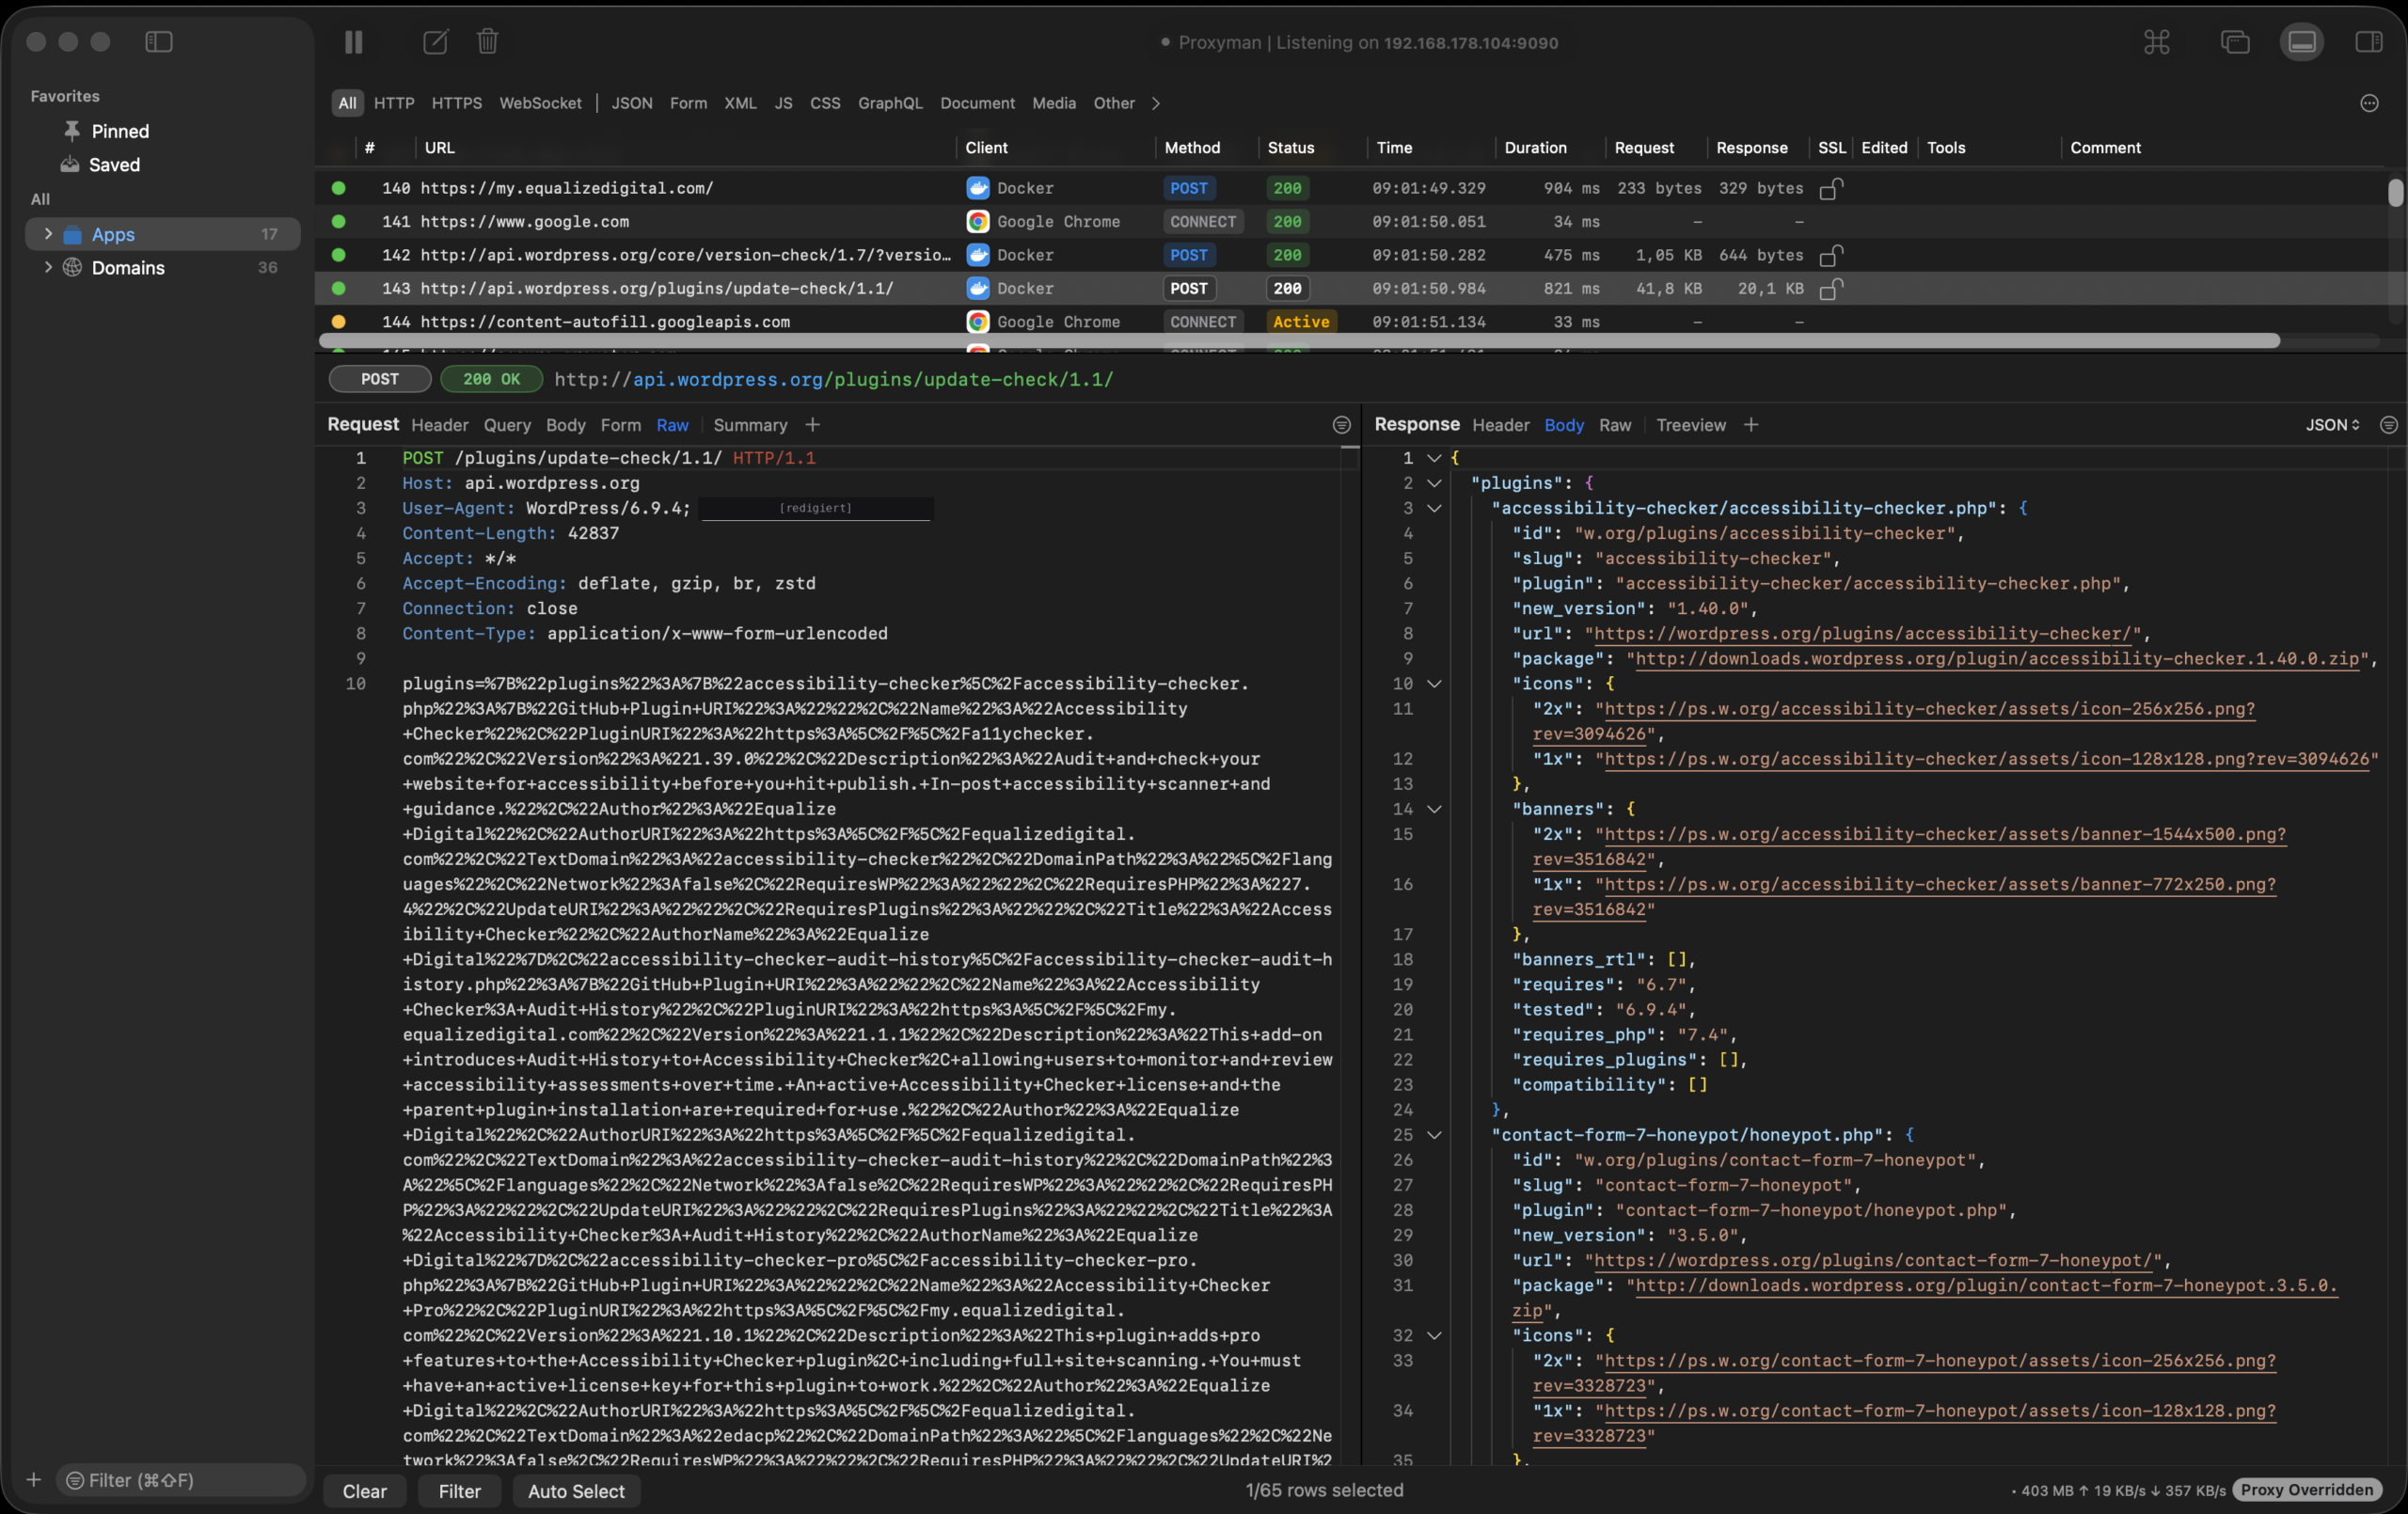Screen dimensions: 2408x1514
Task: Add a new request tab with plus
Action: click(x=812, y=425)
